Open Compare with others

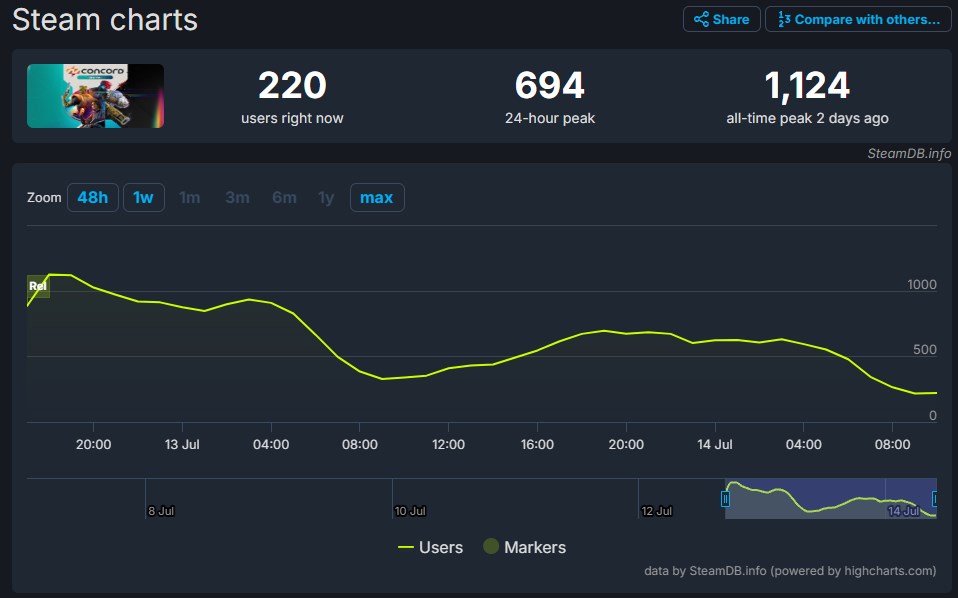pos(858,19)
